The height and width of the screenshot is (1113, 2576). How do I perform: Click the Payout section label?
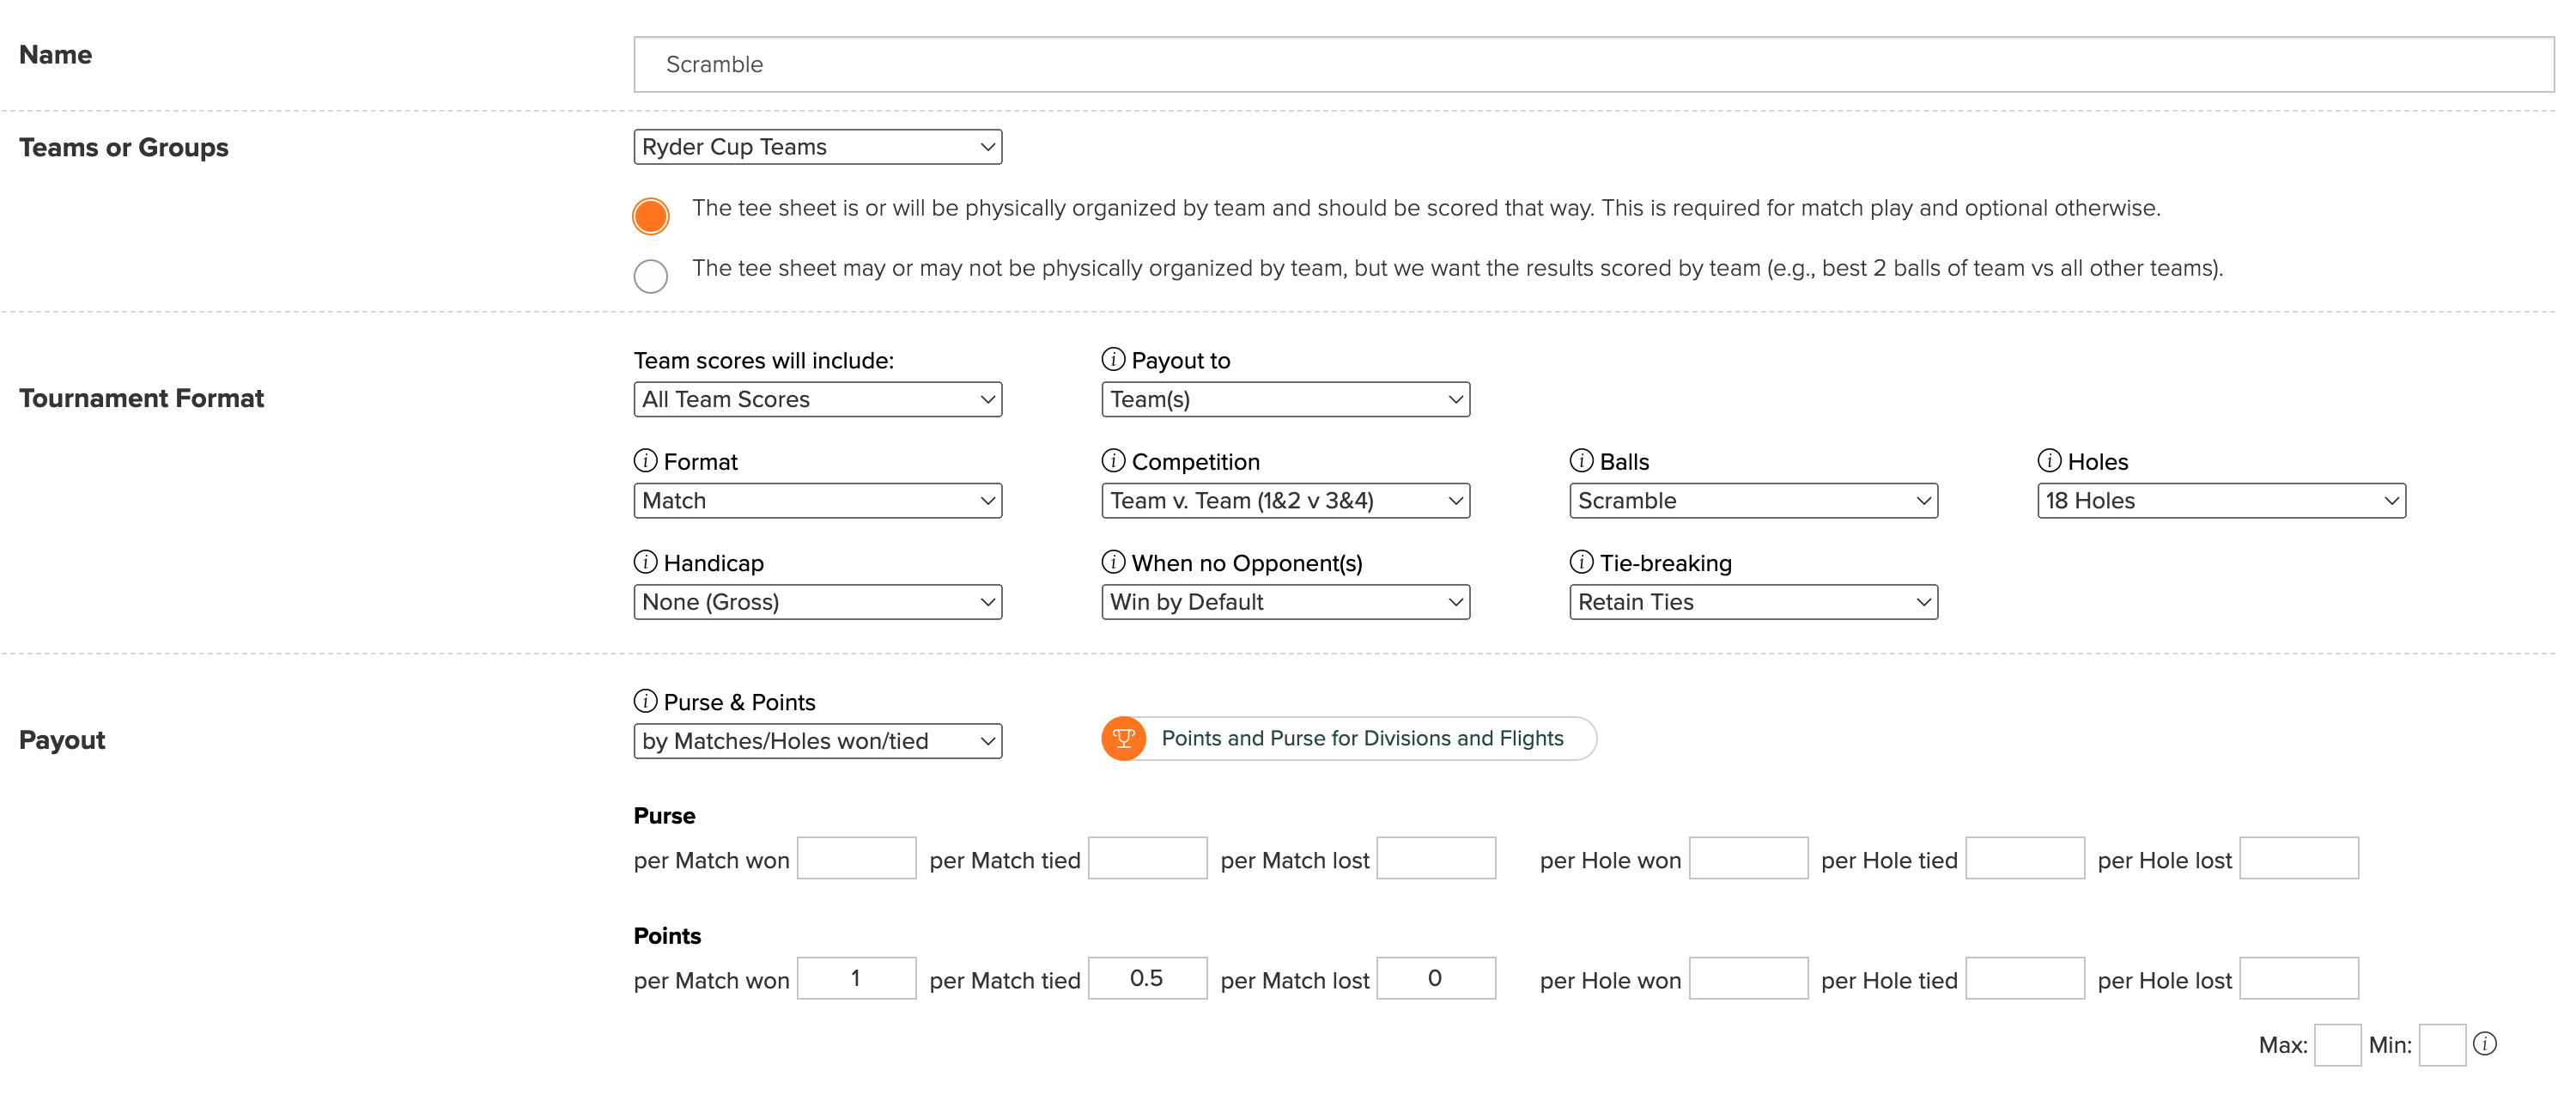[x=62, y=740]
